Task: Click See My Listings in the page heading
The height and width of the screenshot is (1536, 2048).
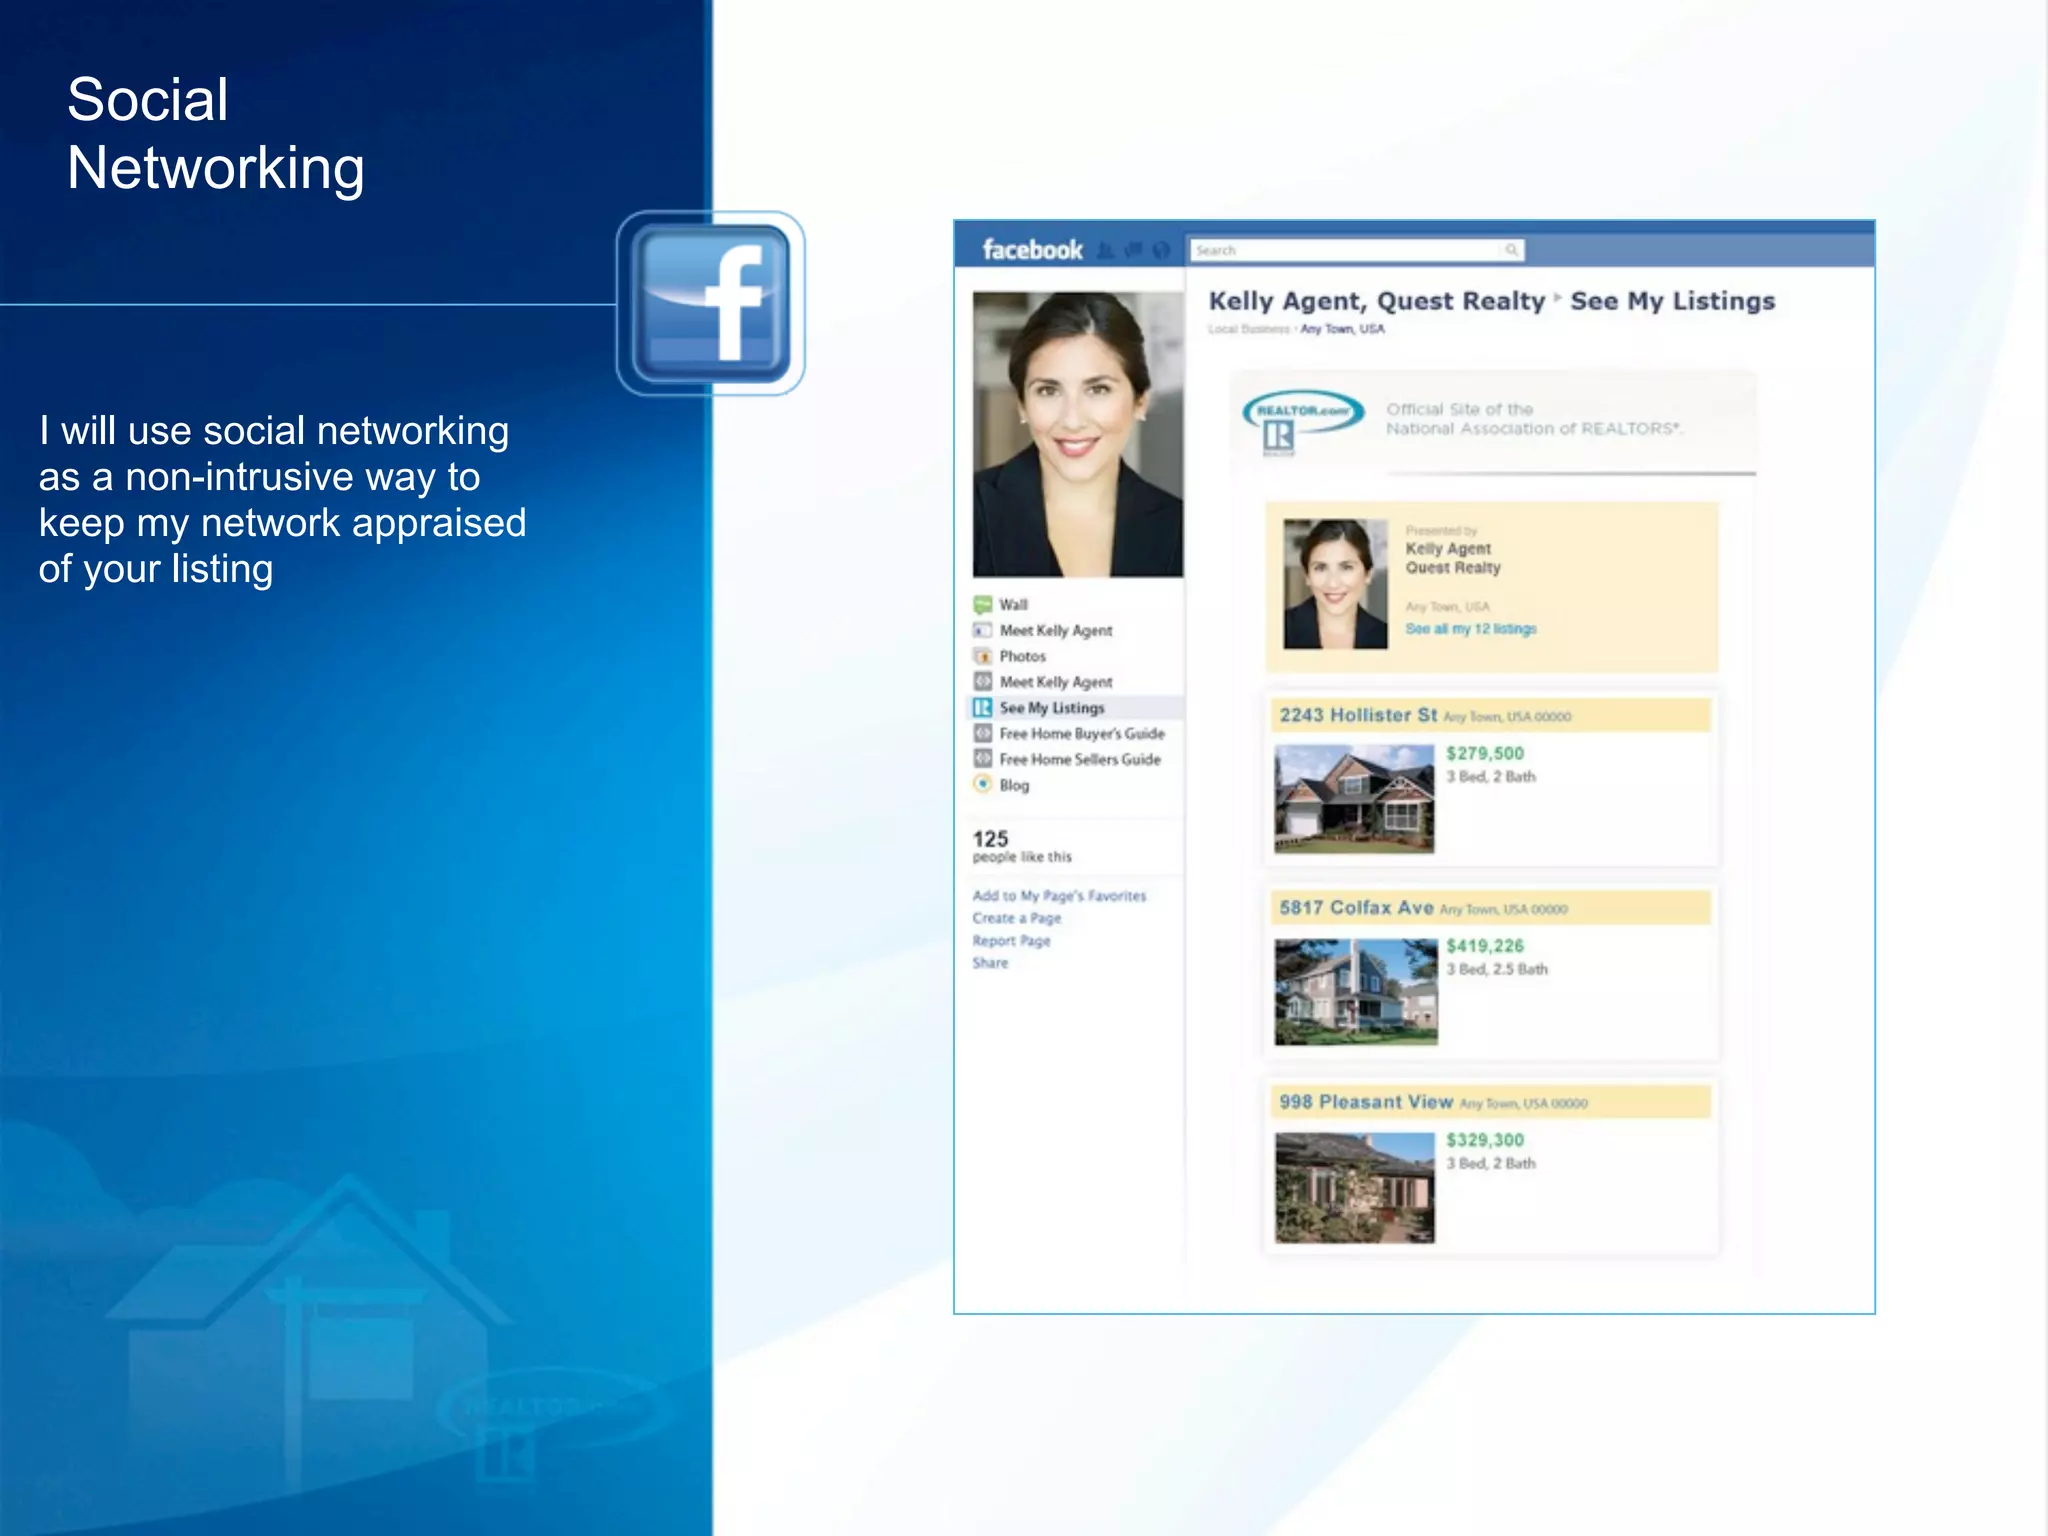Action: (1672, 301)
